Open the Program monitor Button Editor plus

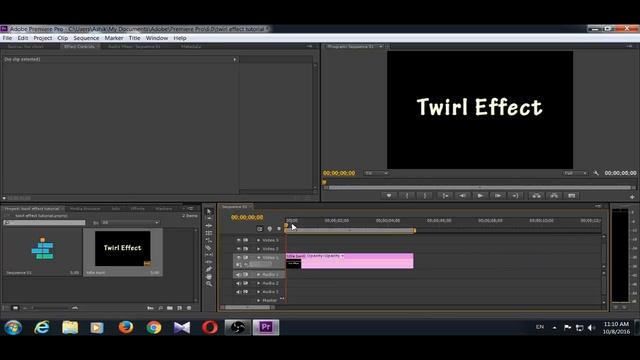coord(632,197)
